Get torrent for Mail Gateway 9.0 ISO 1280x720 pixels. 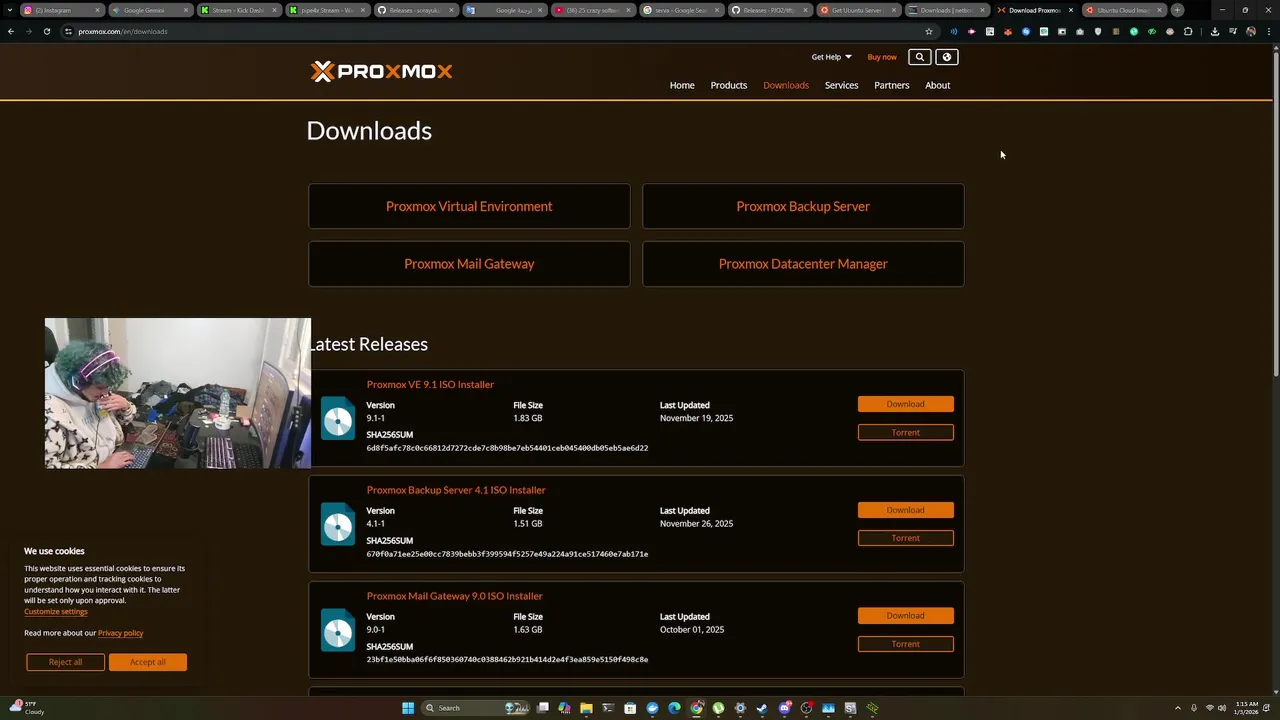pos(905,644)
